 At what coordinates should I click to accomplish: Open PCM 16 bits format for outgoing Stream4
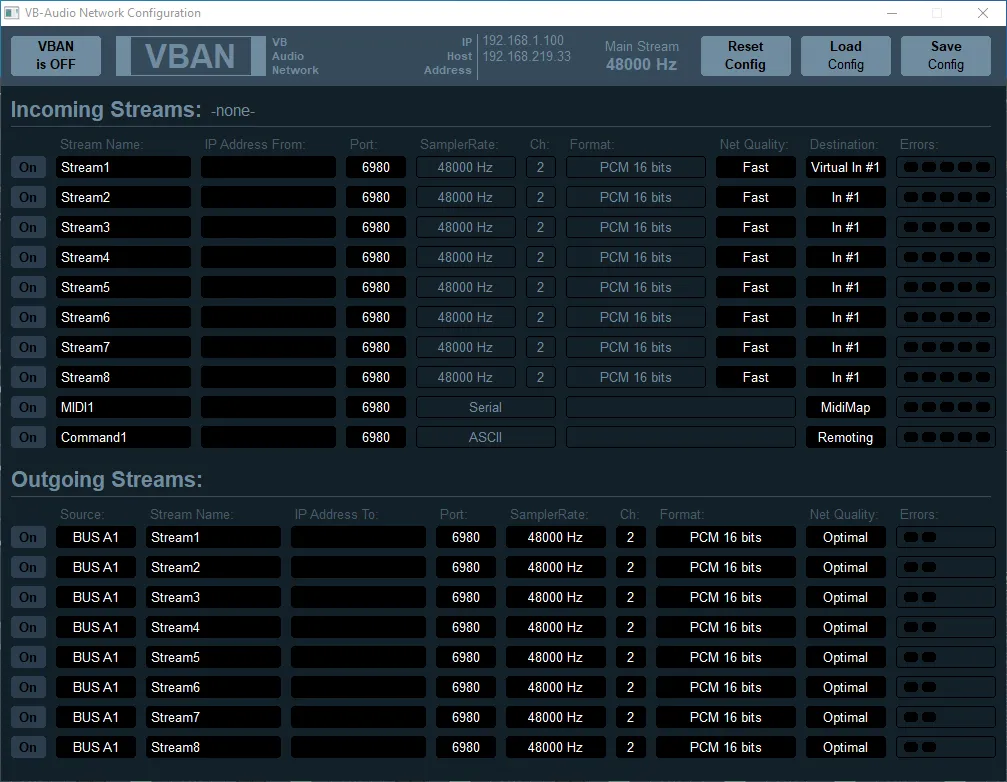coord(725,627)
